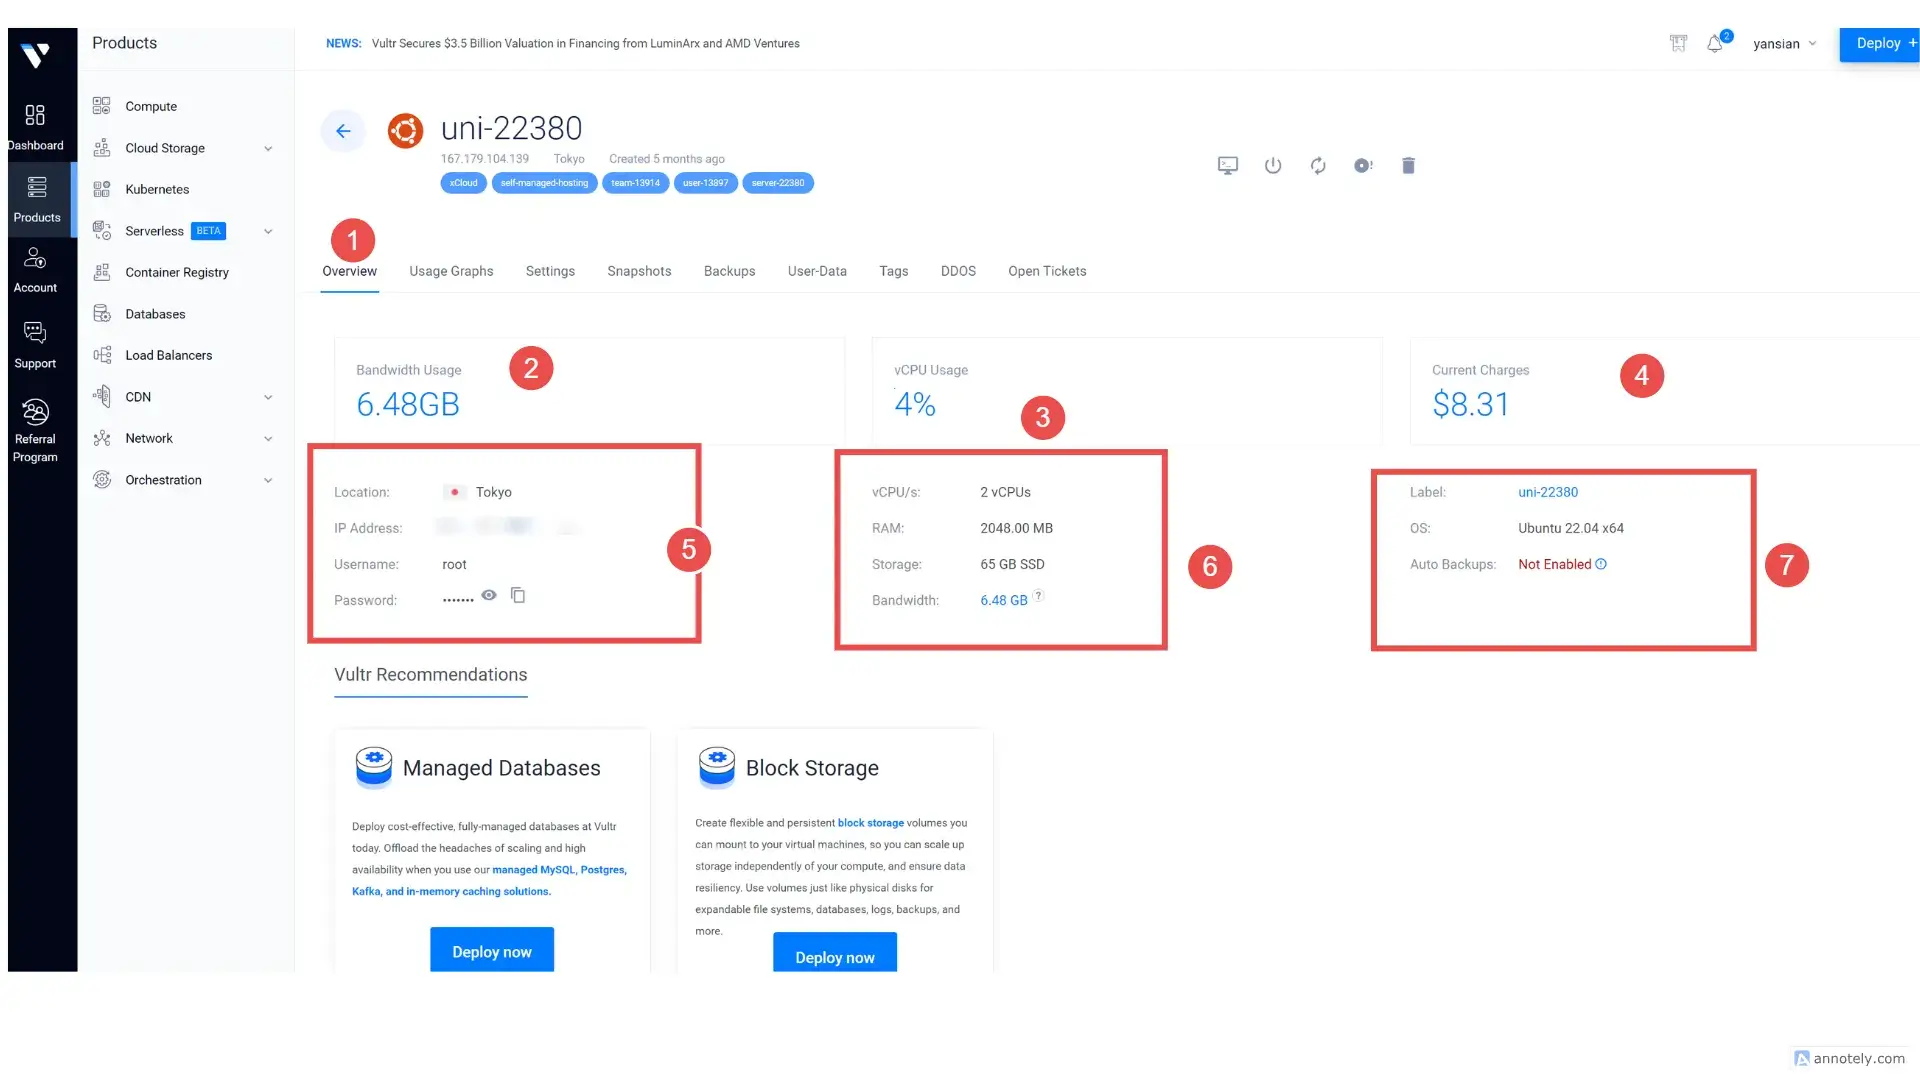Open the Referral Program page
The height and width of the screenshot is (1080, 1920).
pyautogui.click(x=35, y=431)
